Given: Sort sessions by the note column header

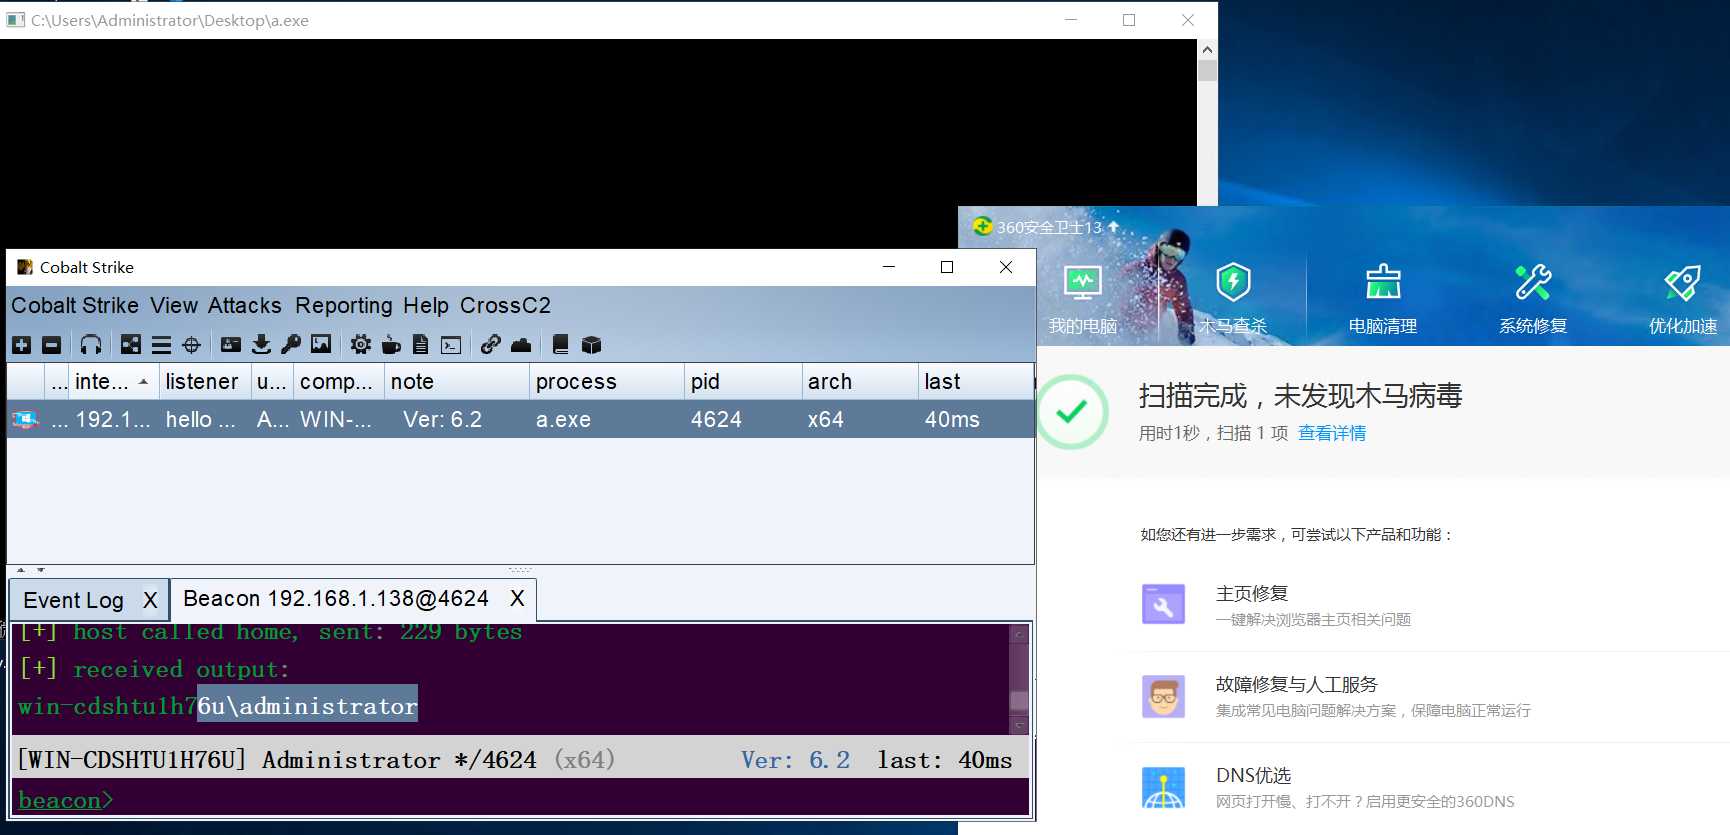Looking at the screenshot, I should point(456,382).
